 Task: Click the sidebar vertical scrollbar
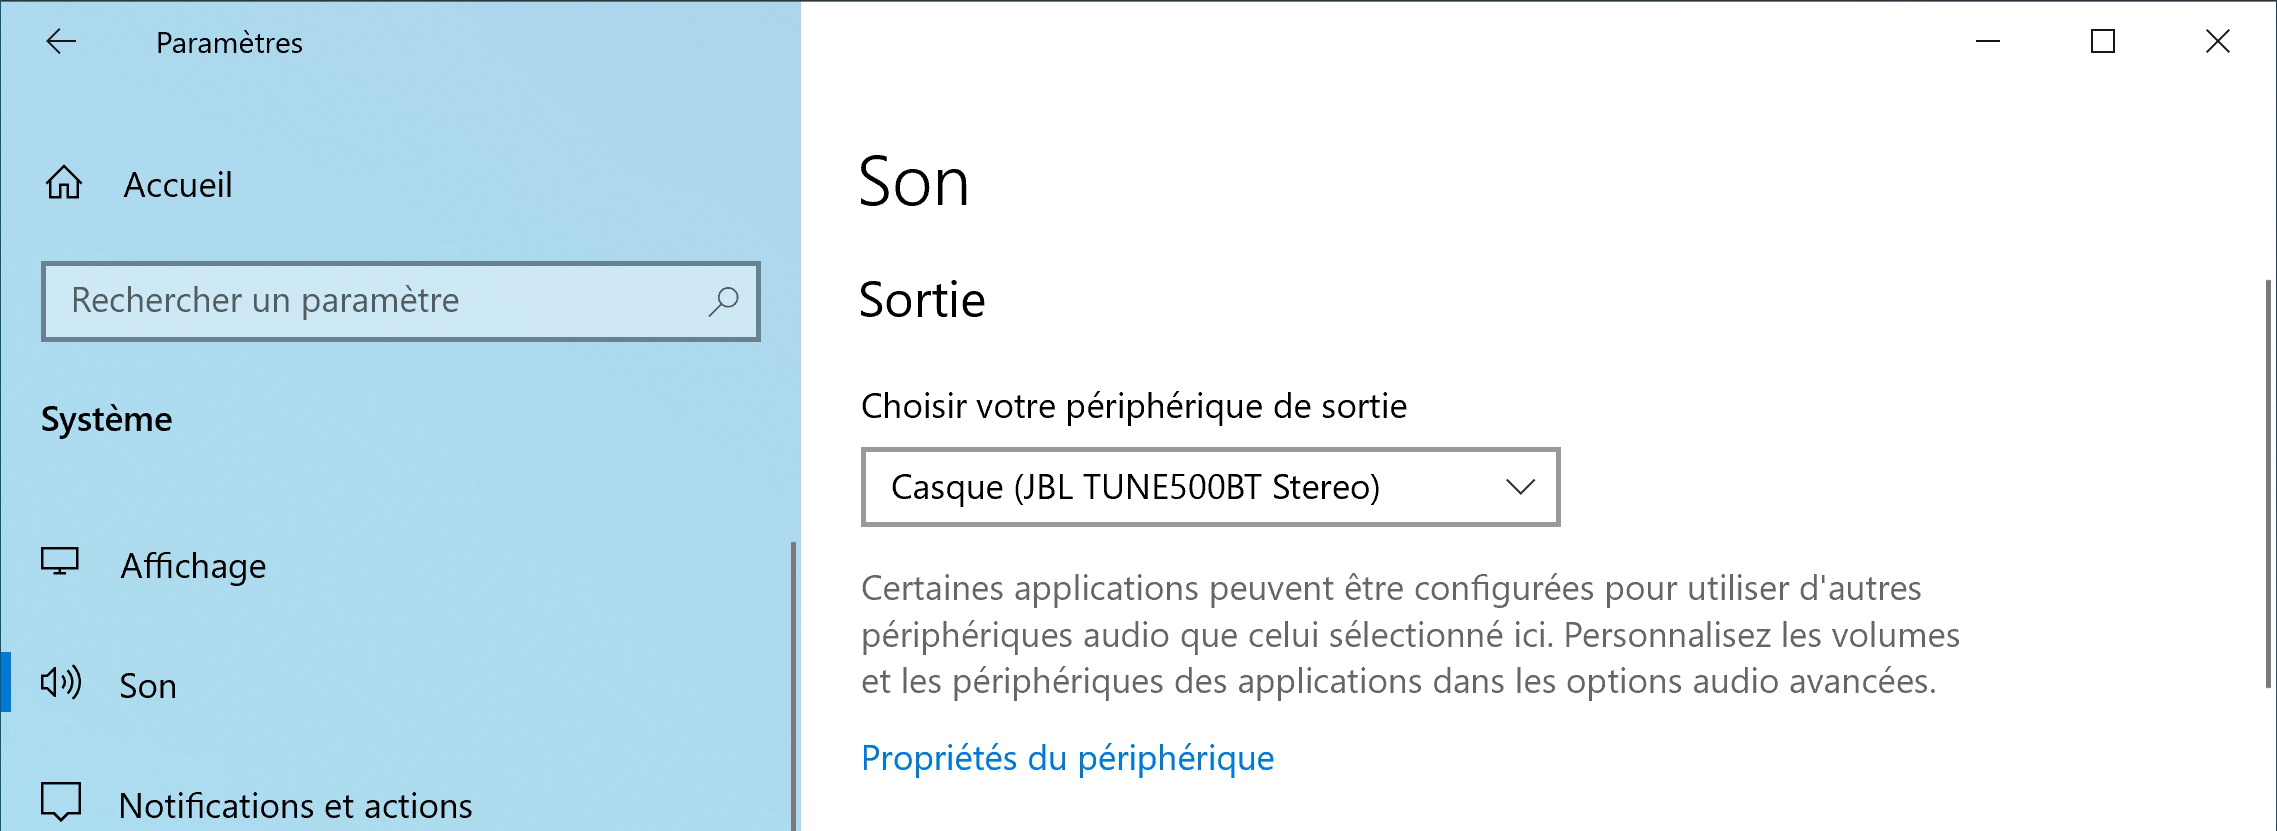coord(793,686)
